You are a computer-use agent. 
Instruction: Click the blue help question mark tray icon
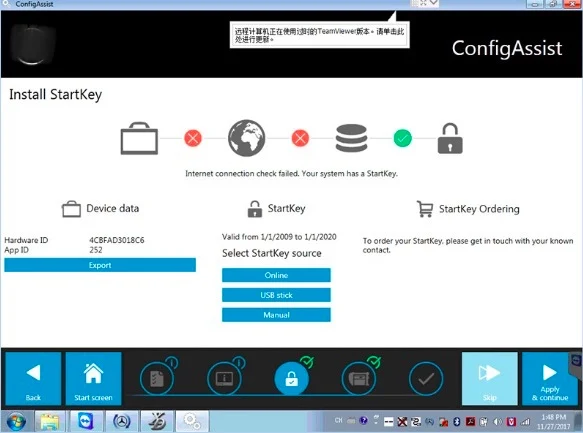coord(364,420)
